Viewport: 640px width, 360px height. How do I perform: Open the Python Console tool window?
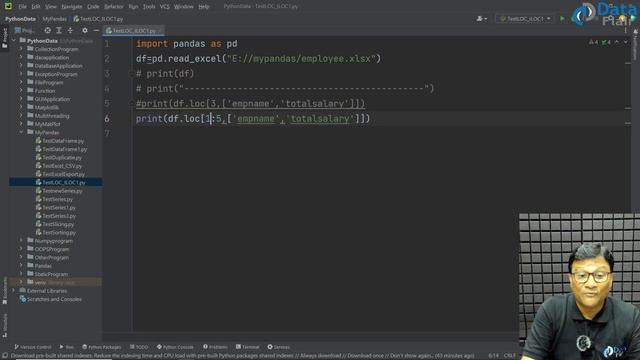(175, 347)
